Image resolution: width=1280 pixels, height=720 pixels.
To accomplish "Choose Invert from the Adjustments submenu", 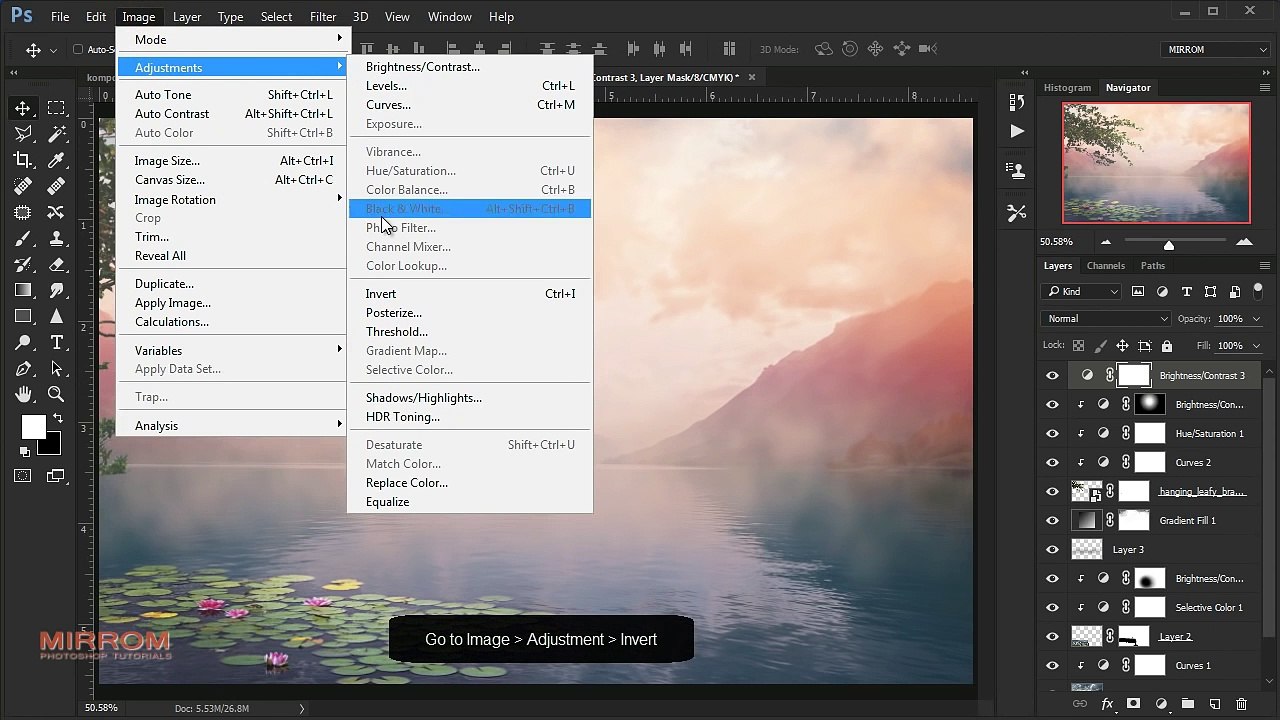I will tap(381, 294).
